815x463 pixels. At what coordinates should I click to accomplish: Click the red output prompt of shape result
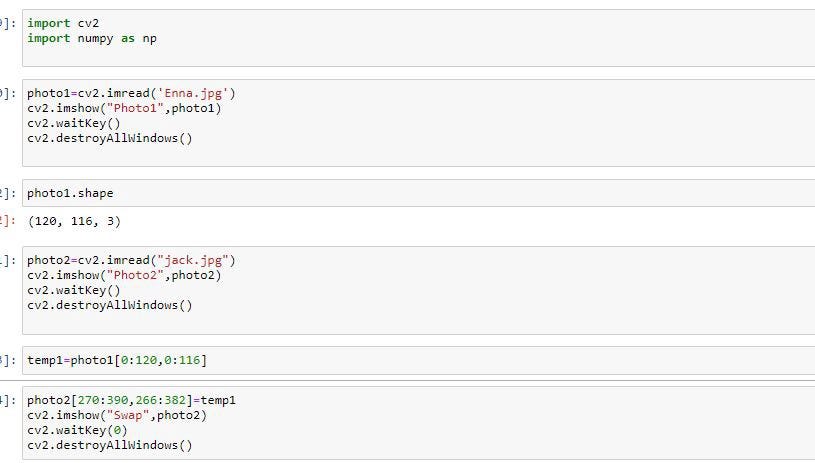(8, 220)
